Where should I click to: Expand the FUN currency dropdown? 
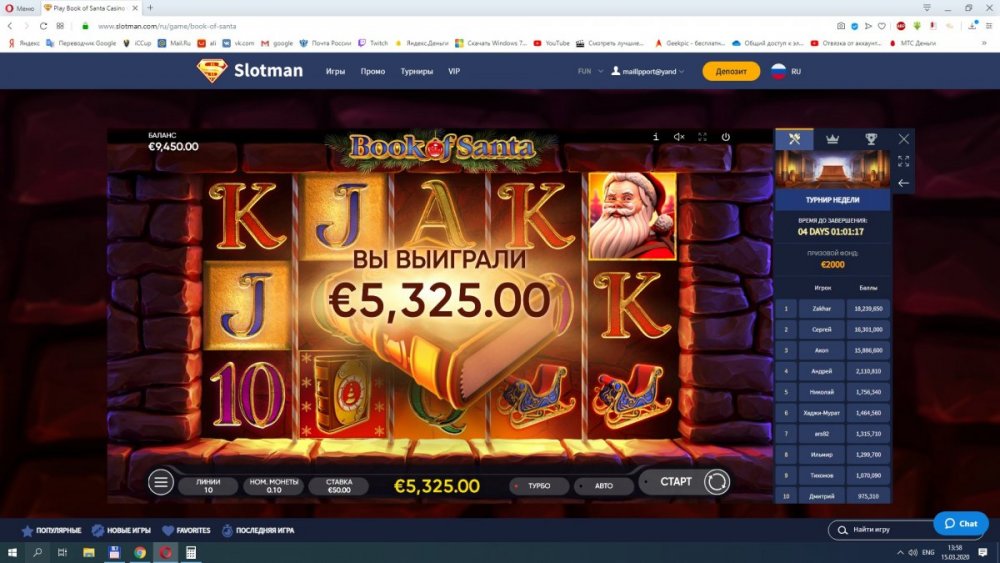click(x=590, y=71)
